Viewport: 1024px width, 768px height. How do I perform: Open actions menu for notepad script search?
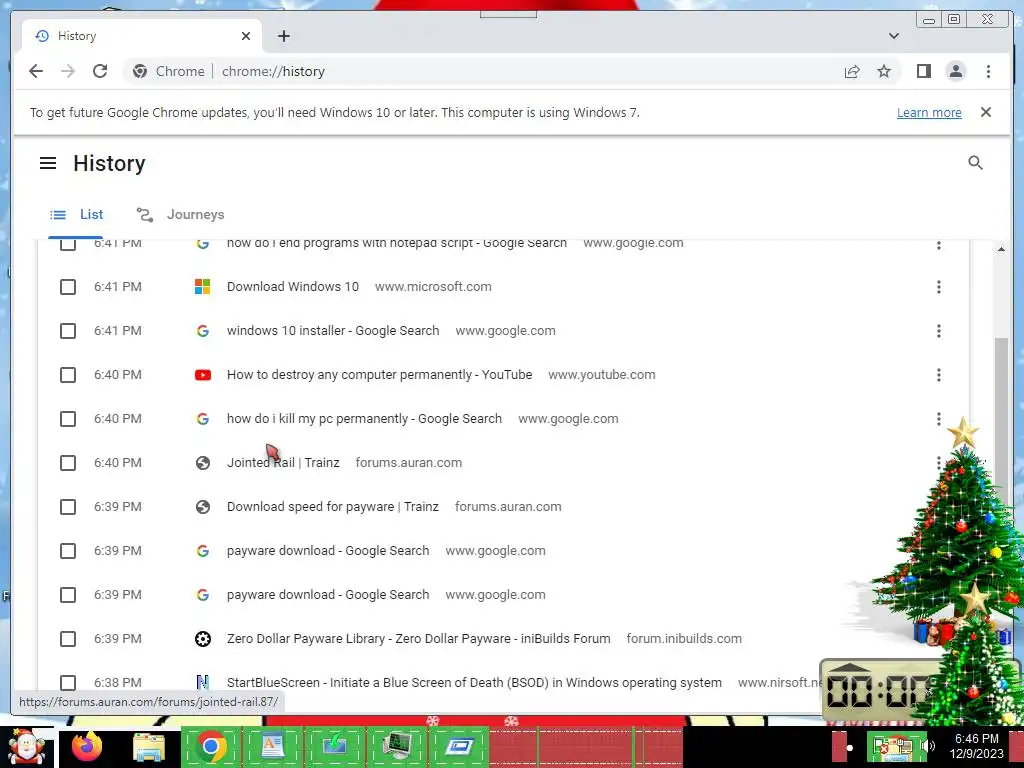pyautogui.click(x=938, y=245)
